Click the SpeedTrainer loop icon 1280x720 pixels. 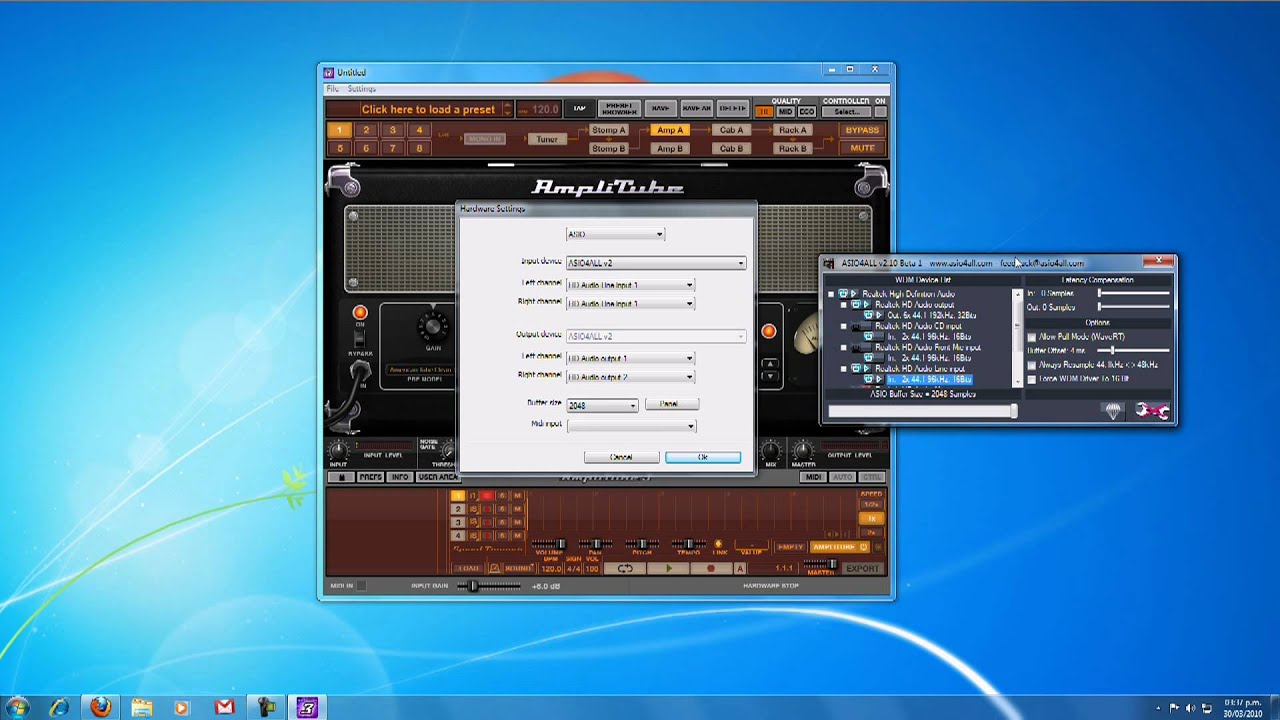point(625,568)
